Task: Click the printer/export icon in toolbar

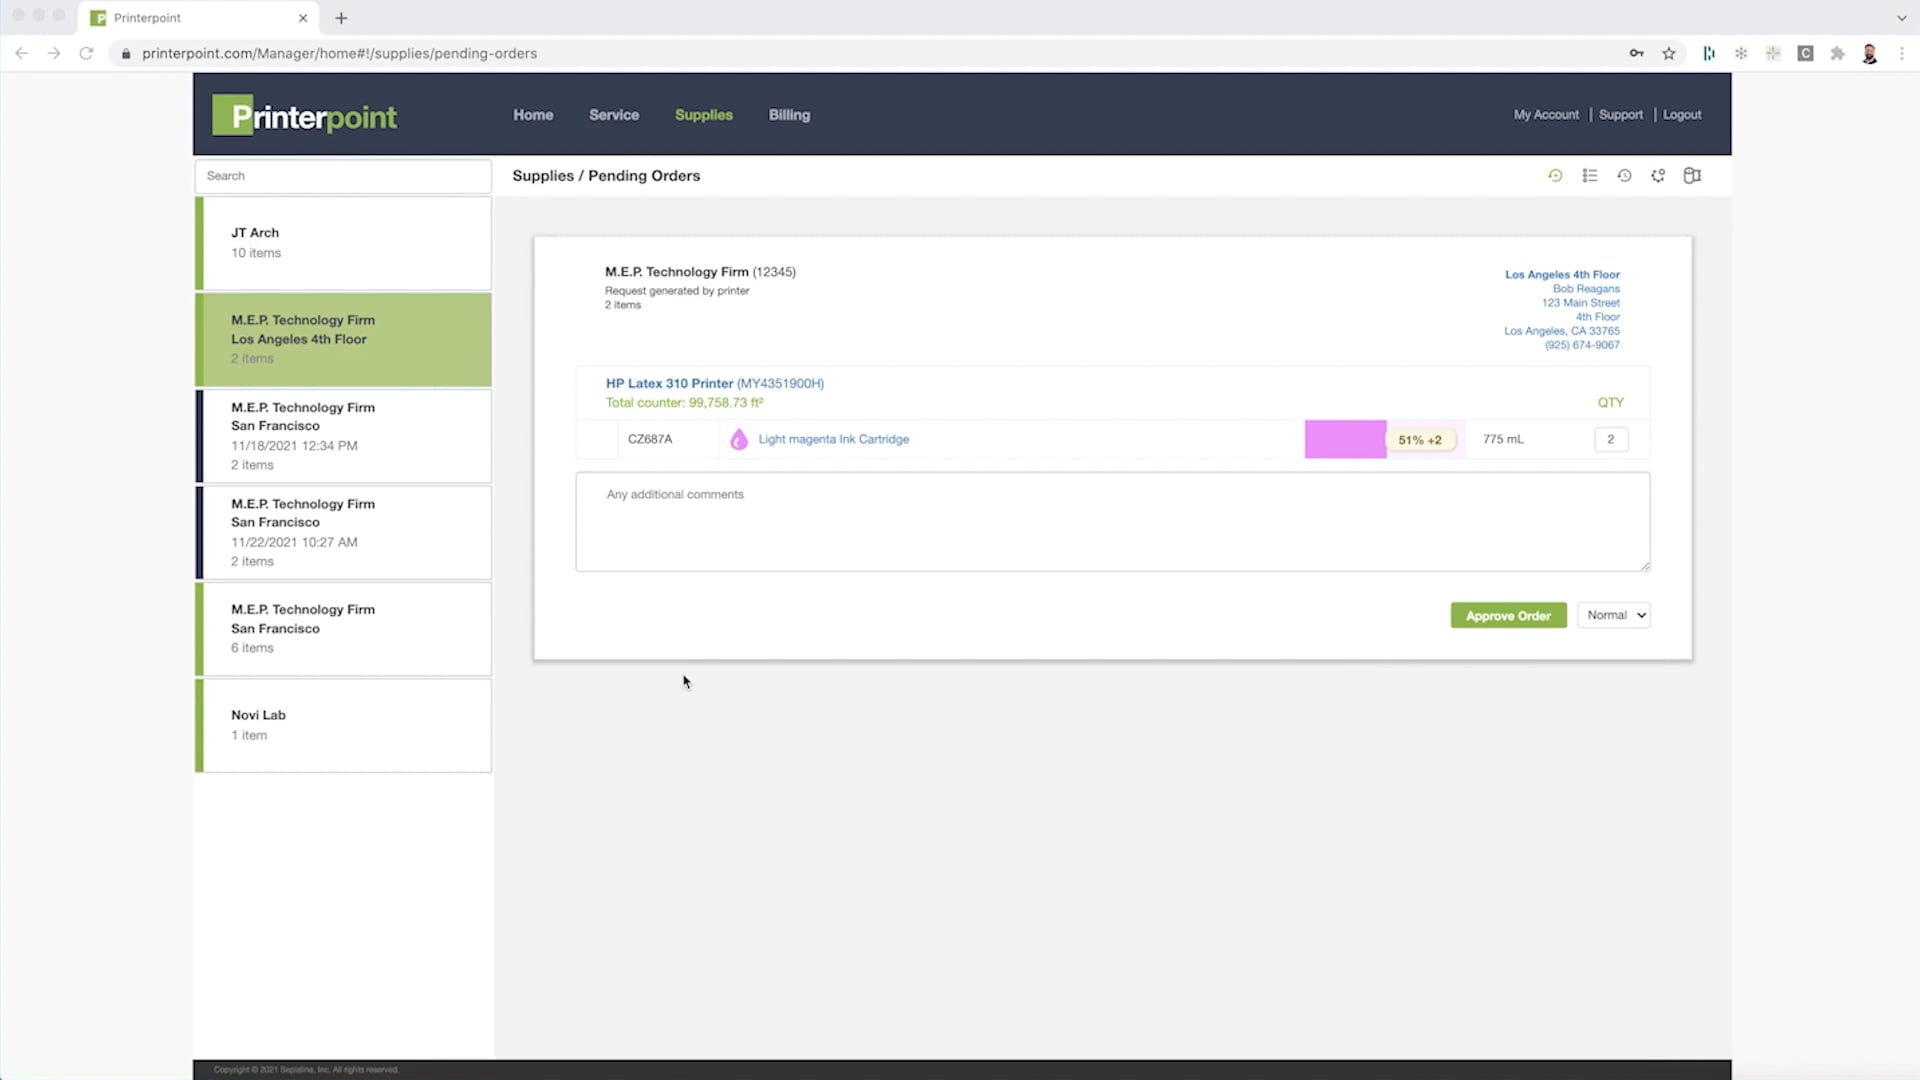Action: pos(1692,175)
